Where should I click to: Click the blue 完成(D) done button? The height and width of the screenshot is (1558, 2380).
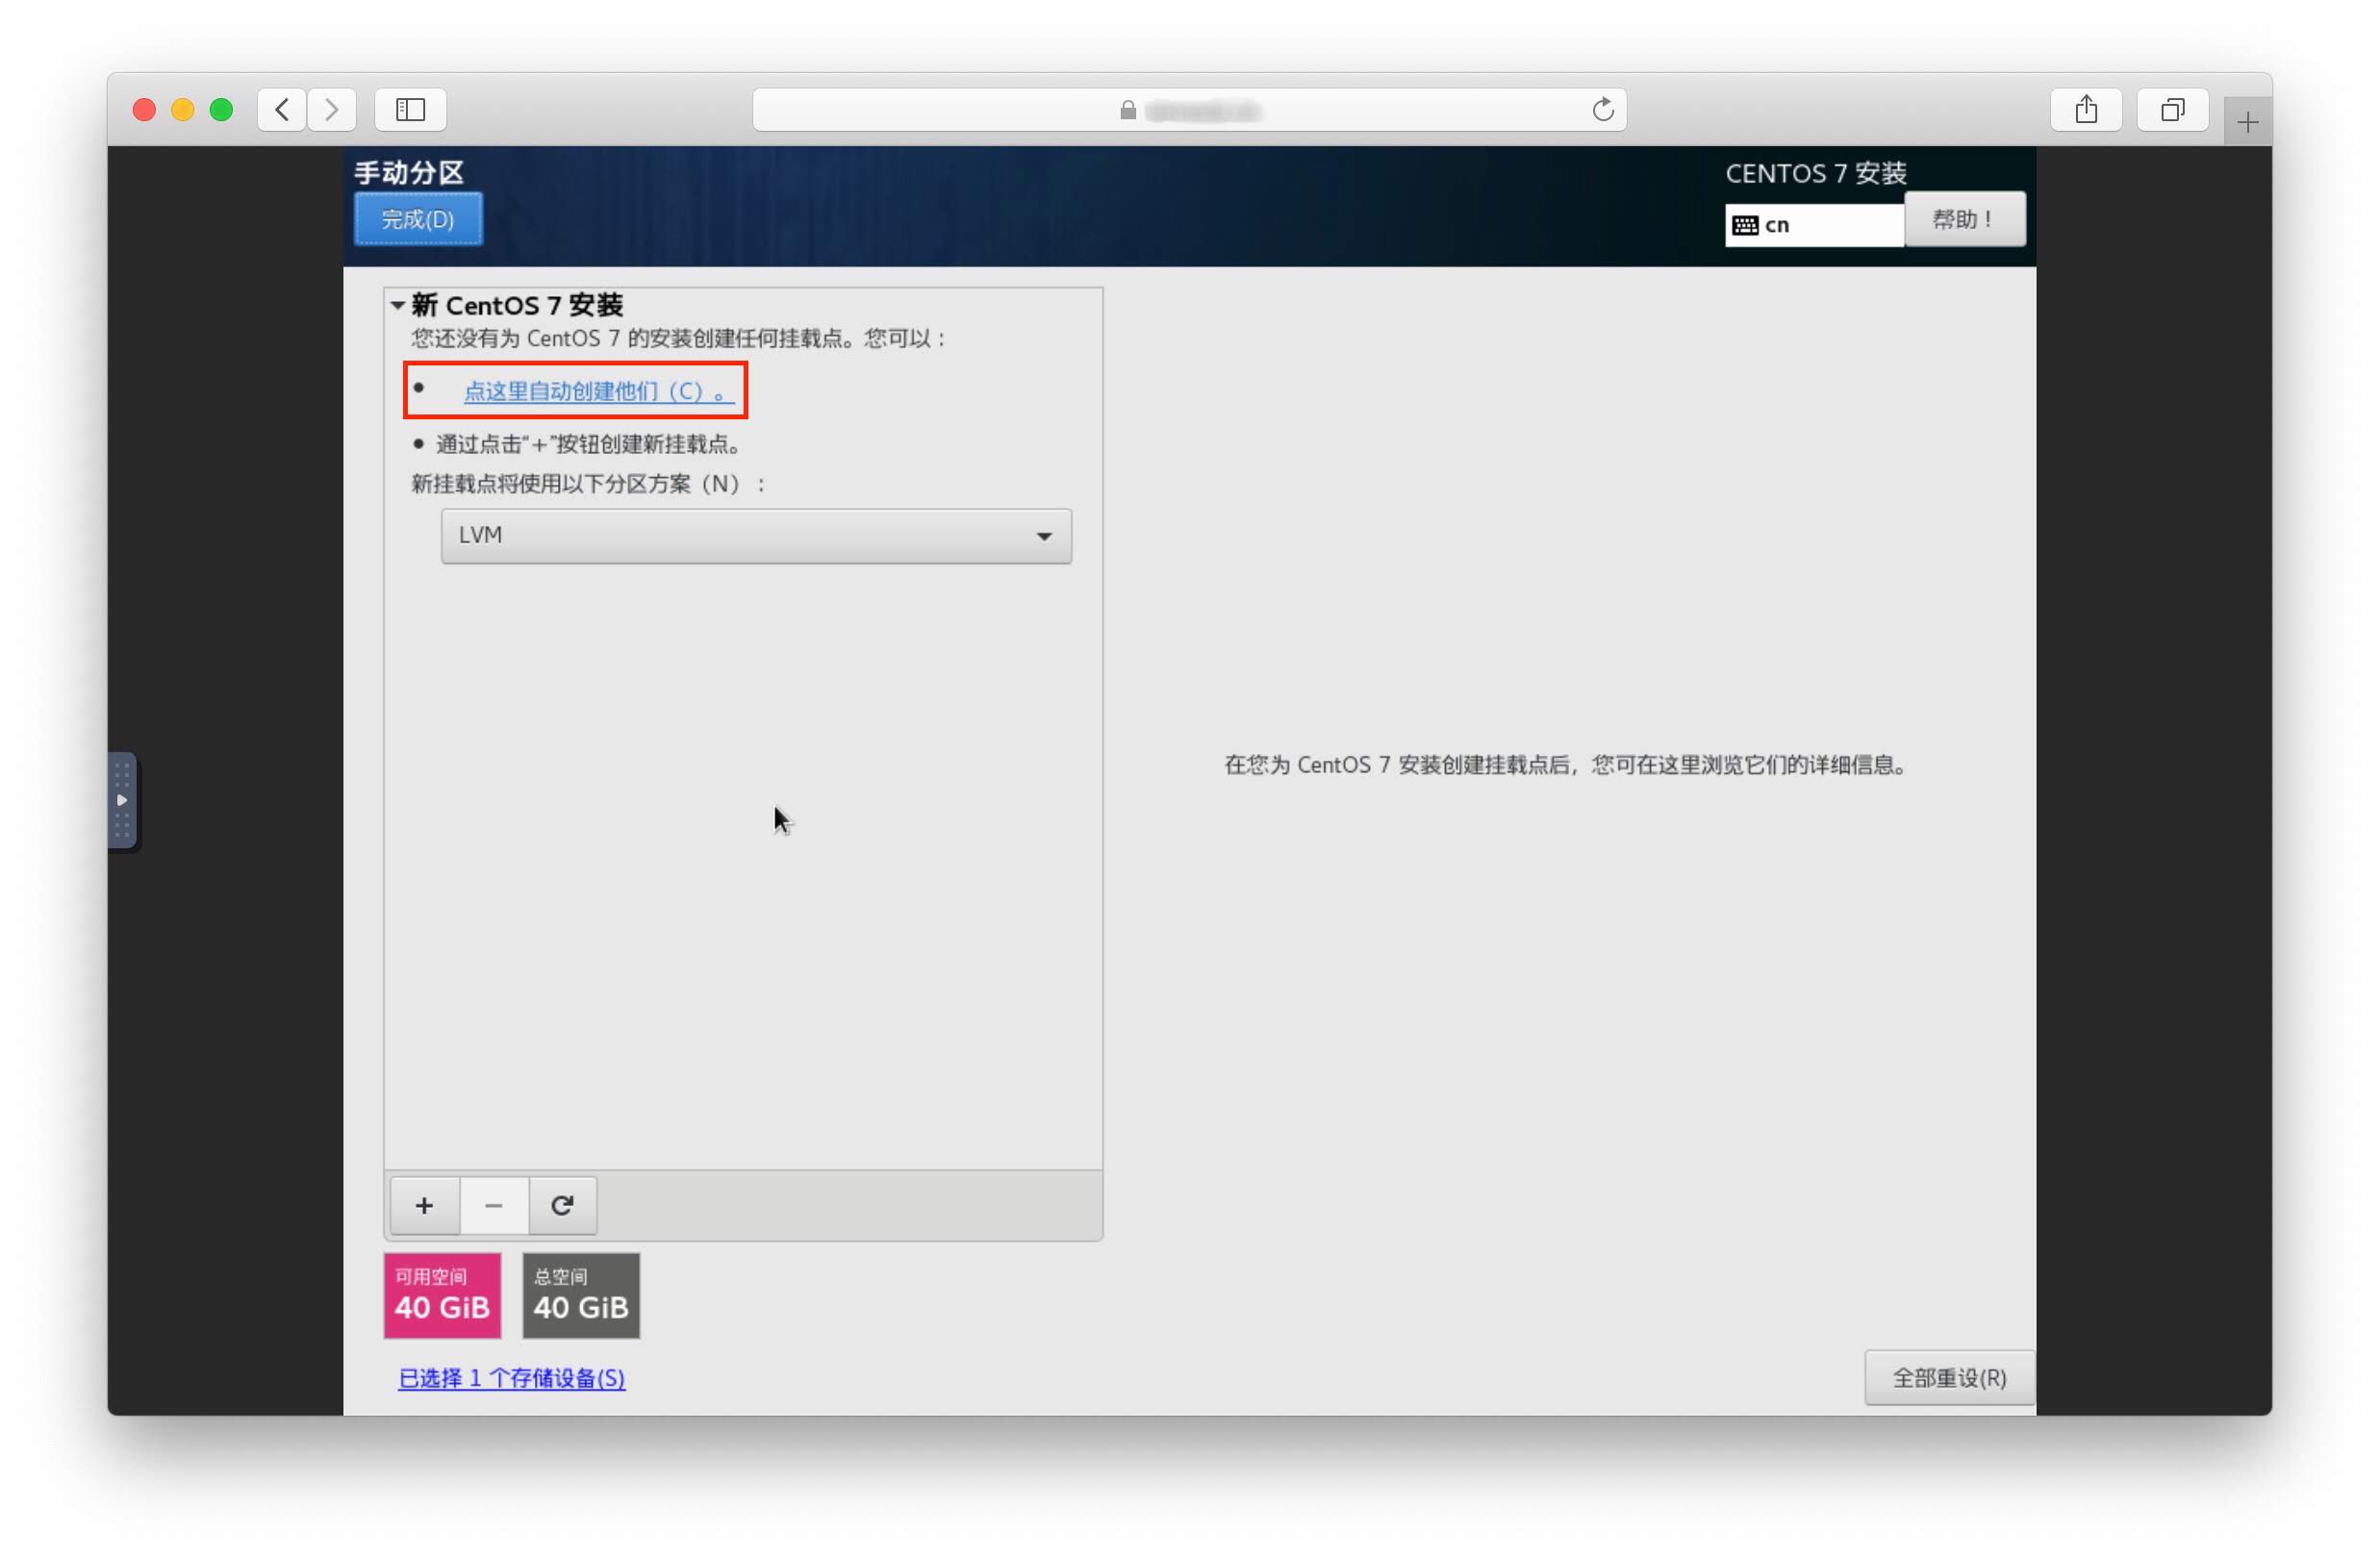tap(418, 219)
